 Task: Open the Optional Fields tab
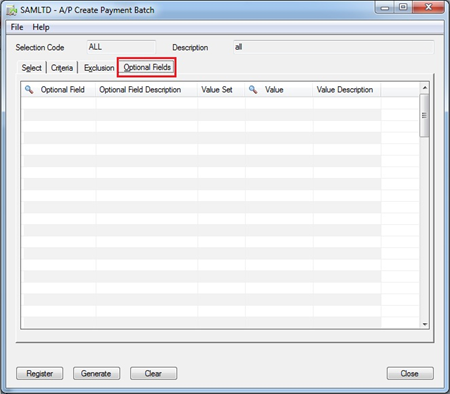coord(147,67)
